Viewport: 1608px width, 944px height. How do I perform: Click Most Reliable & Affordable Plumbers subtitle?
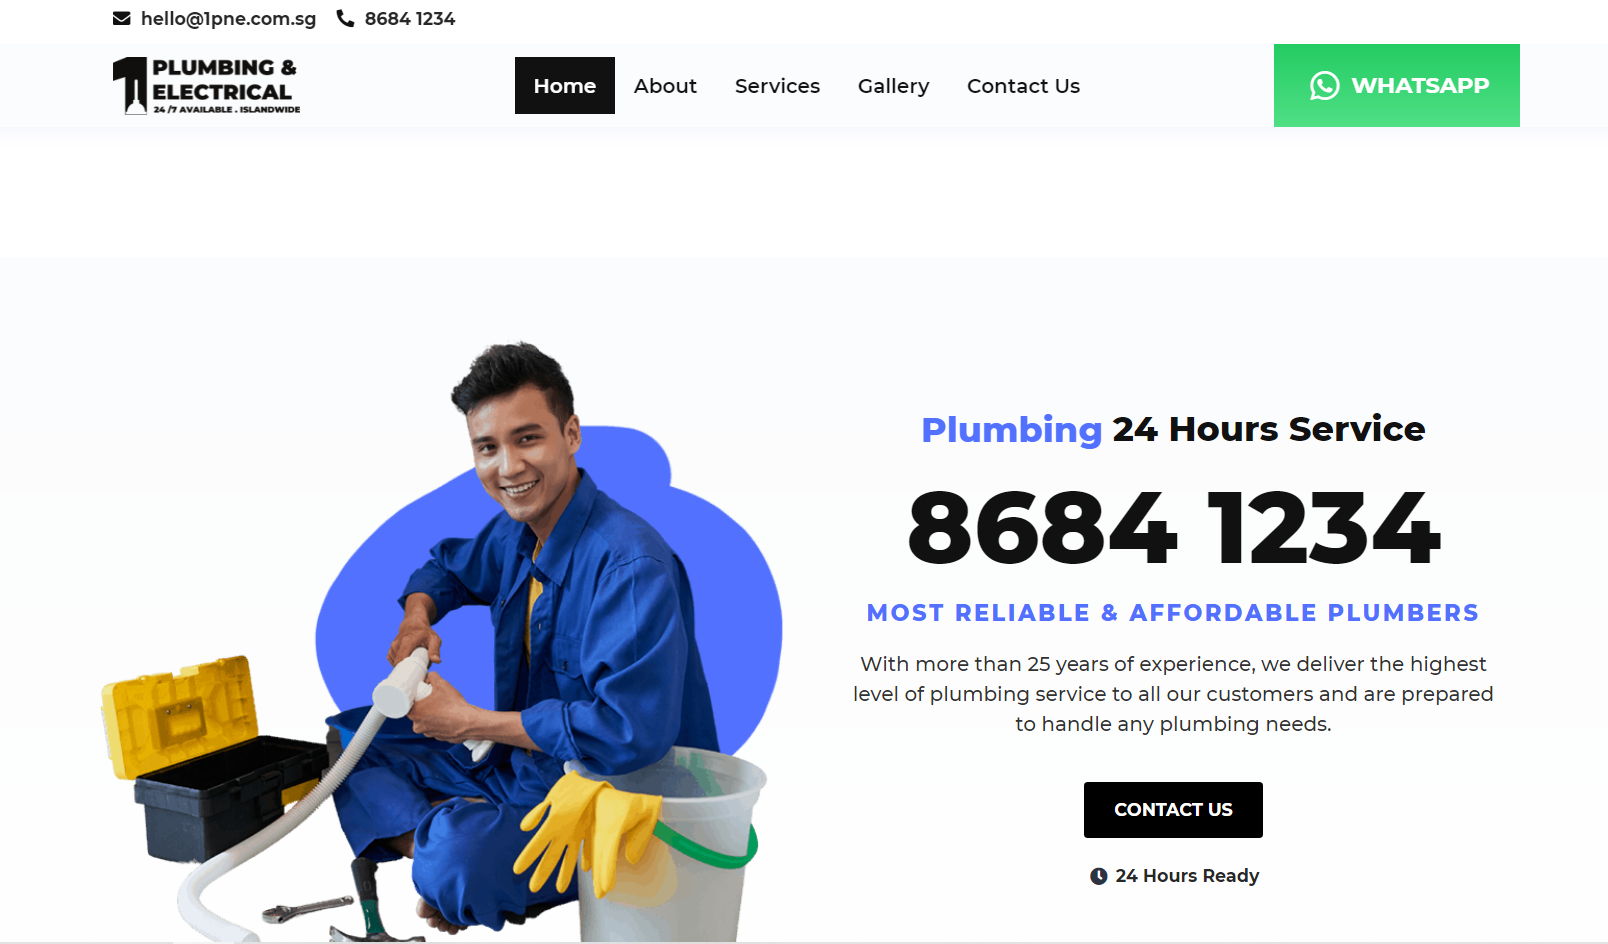click(1173, 613)
